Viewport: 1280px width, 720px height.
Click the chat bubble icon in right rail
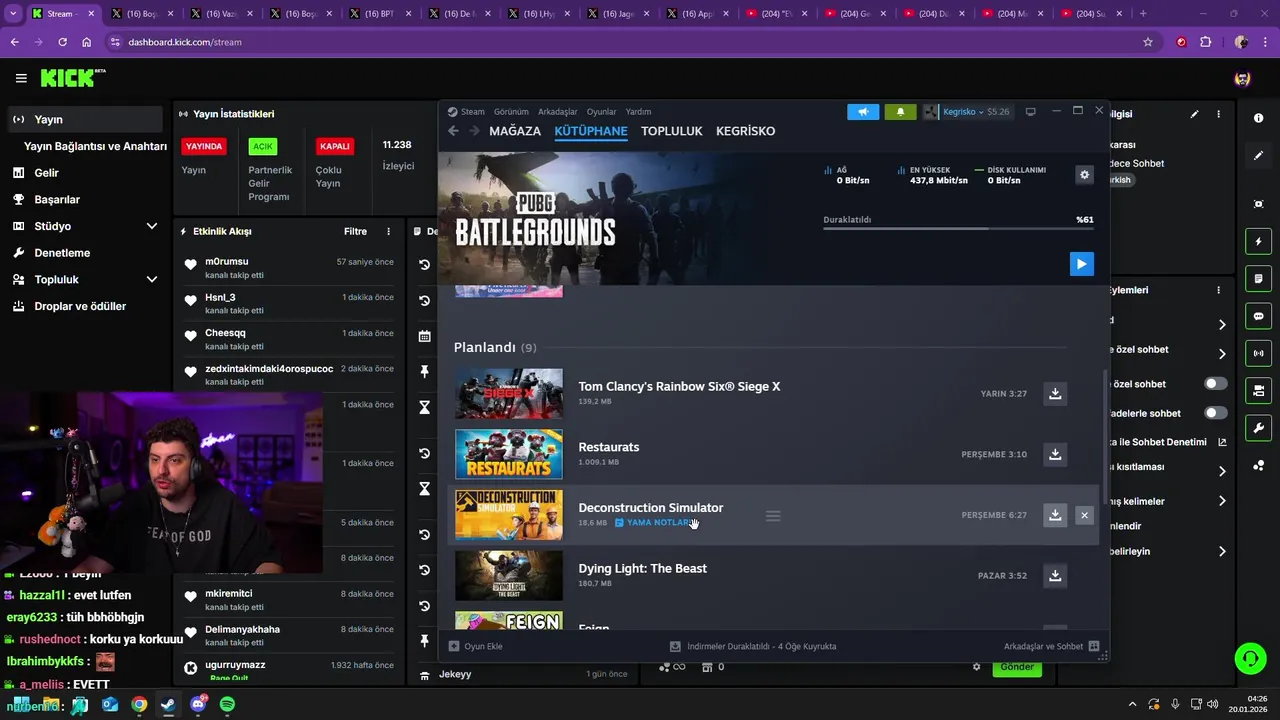point(1258,316)
